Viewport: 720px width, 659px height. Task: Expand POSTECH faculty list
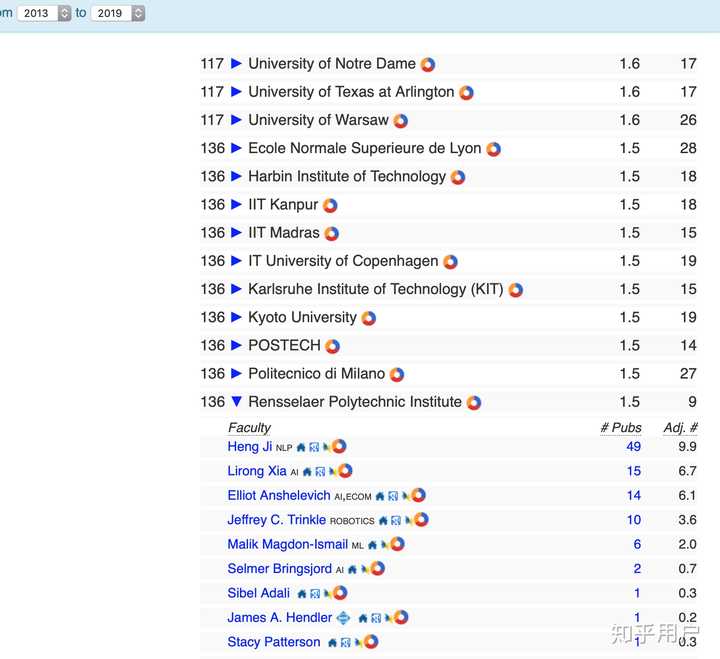click(236, 345)
